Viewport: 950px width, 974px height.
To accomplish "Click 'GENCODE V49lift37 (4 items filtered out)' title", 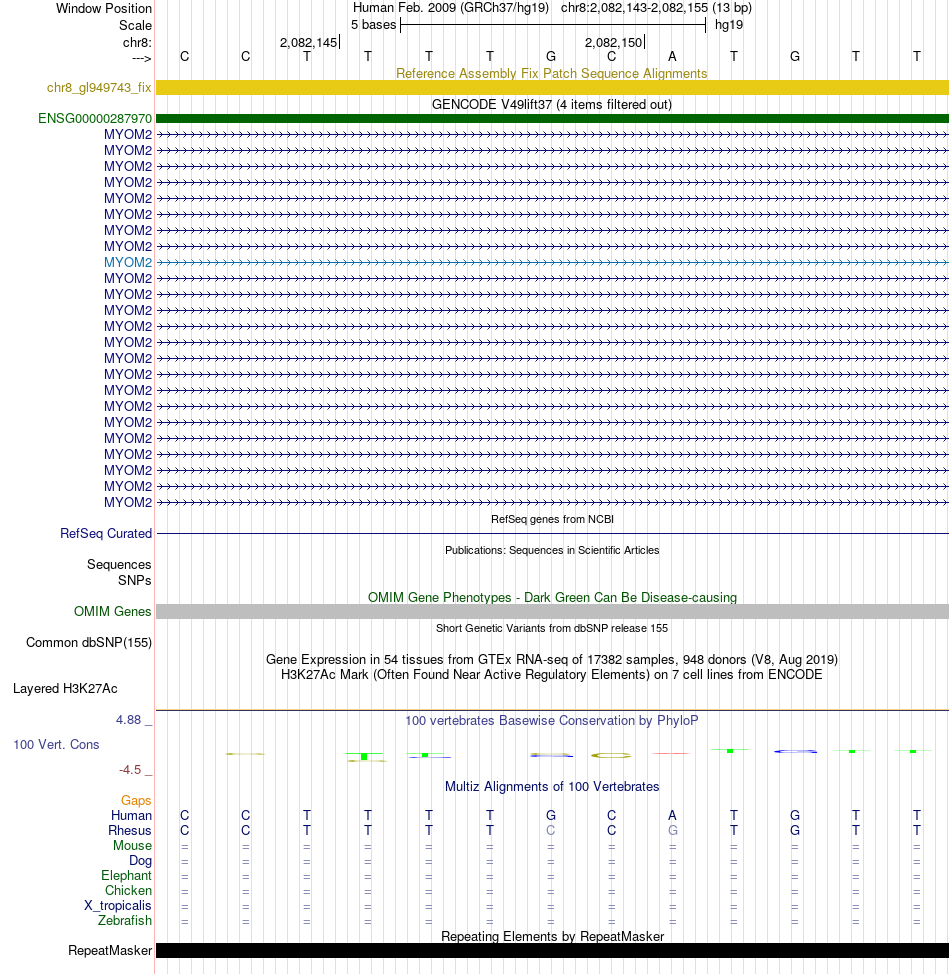I will [552, 104].
